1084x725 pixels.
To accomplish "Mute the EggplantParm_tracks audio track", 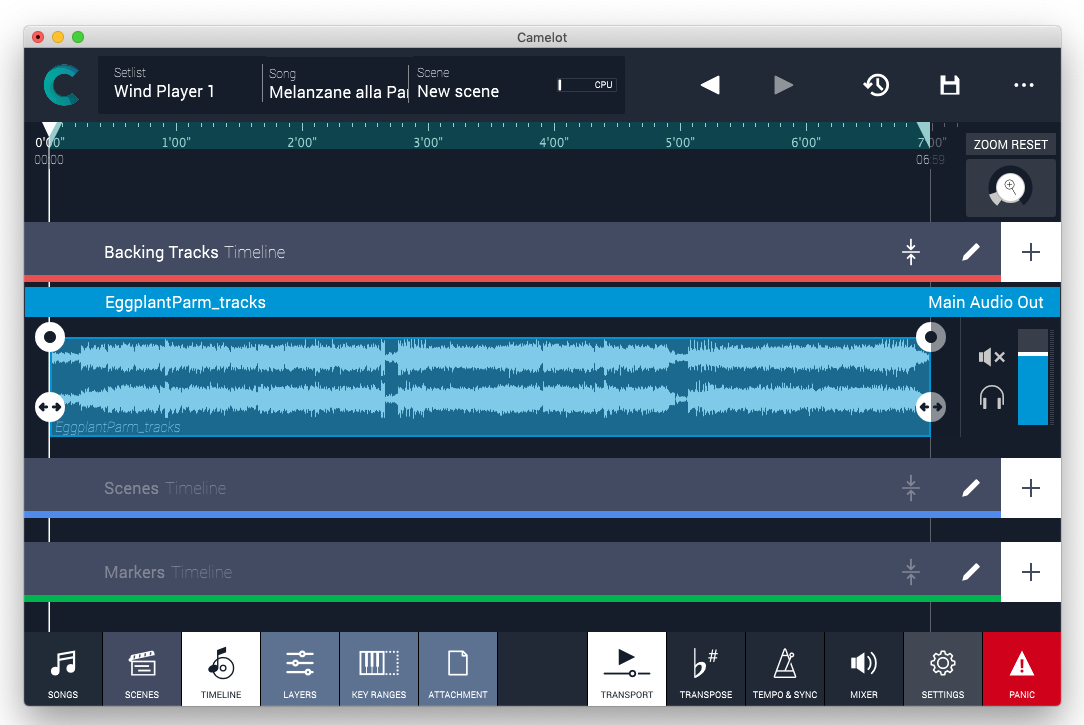I will coord(991,357).
